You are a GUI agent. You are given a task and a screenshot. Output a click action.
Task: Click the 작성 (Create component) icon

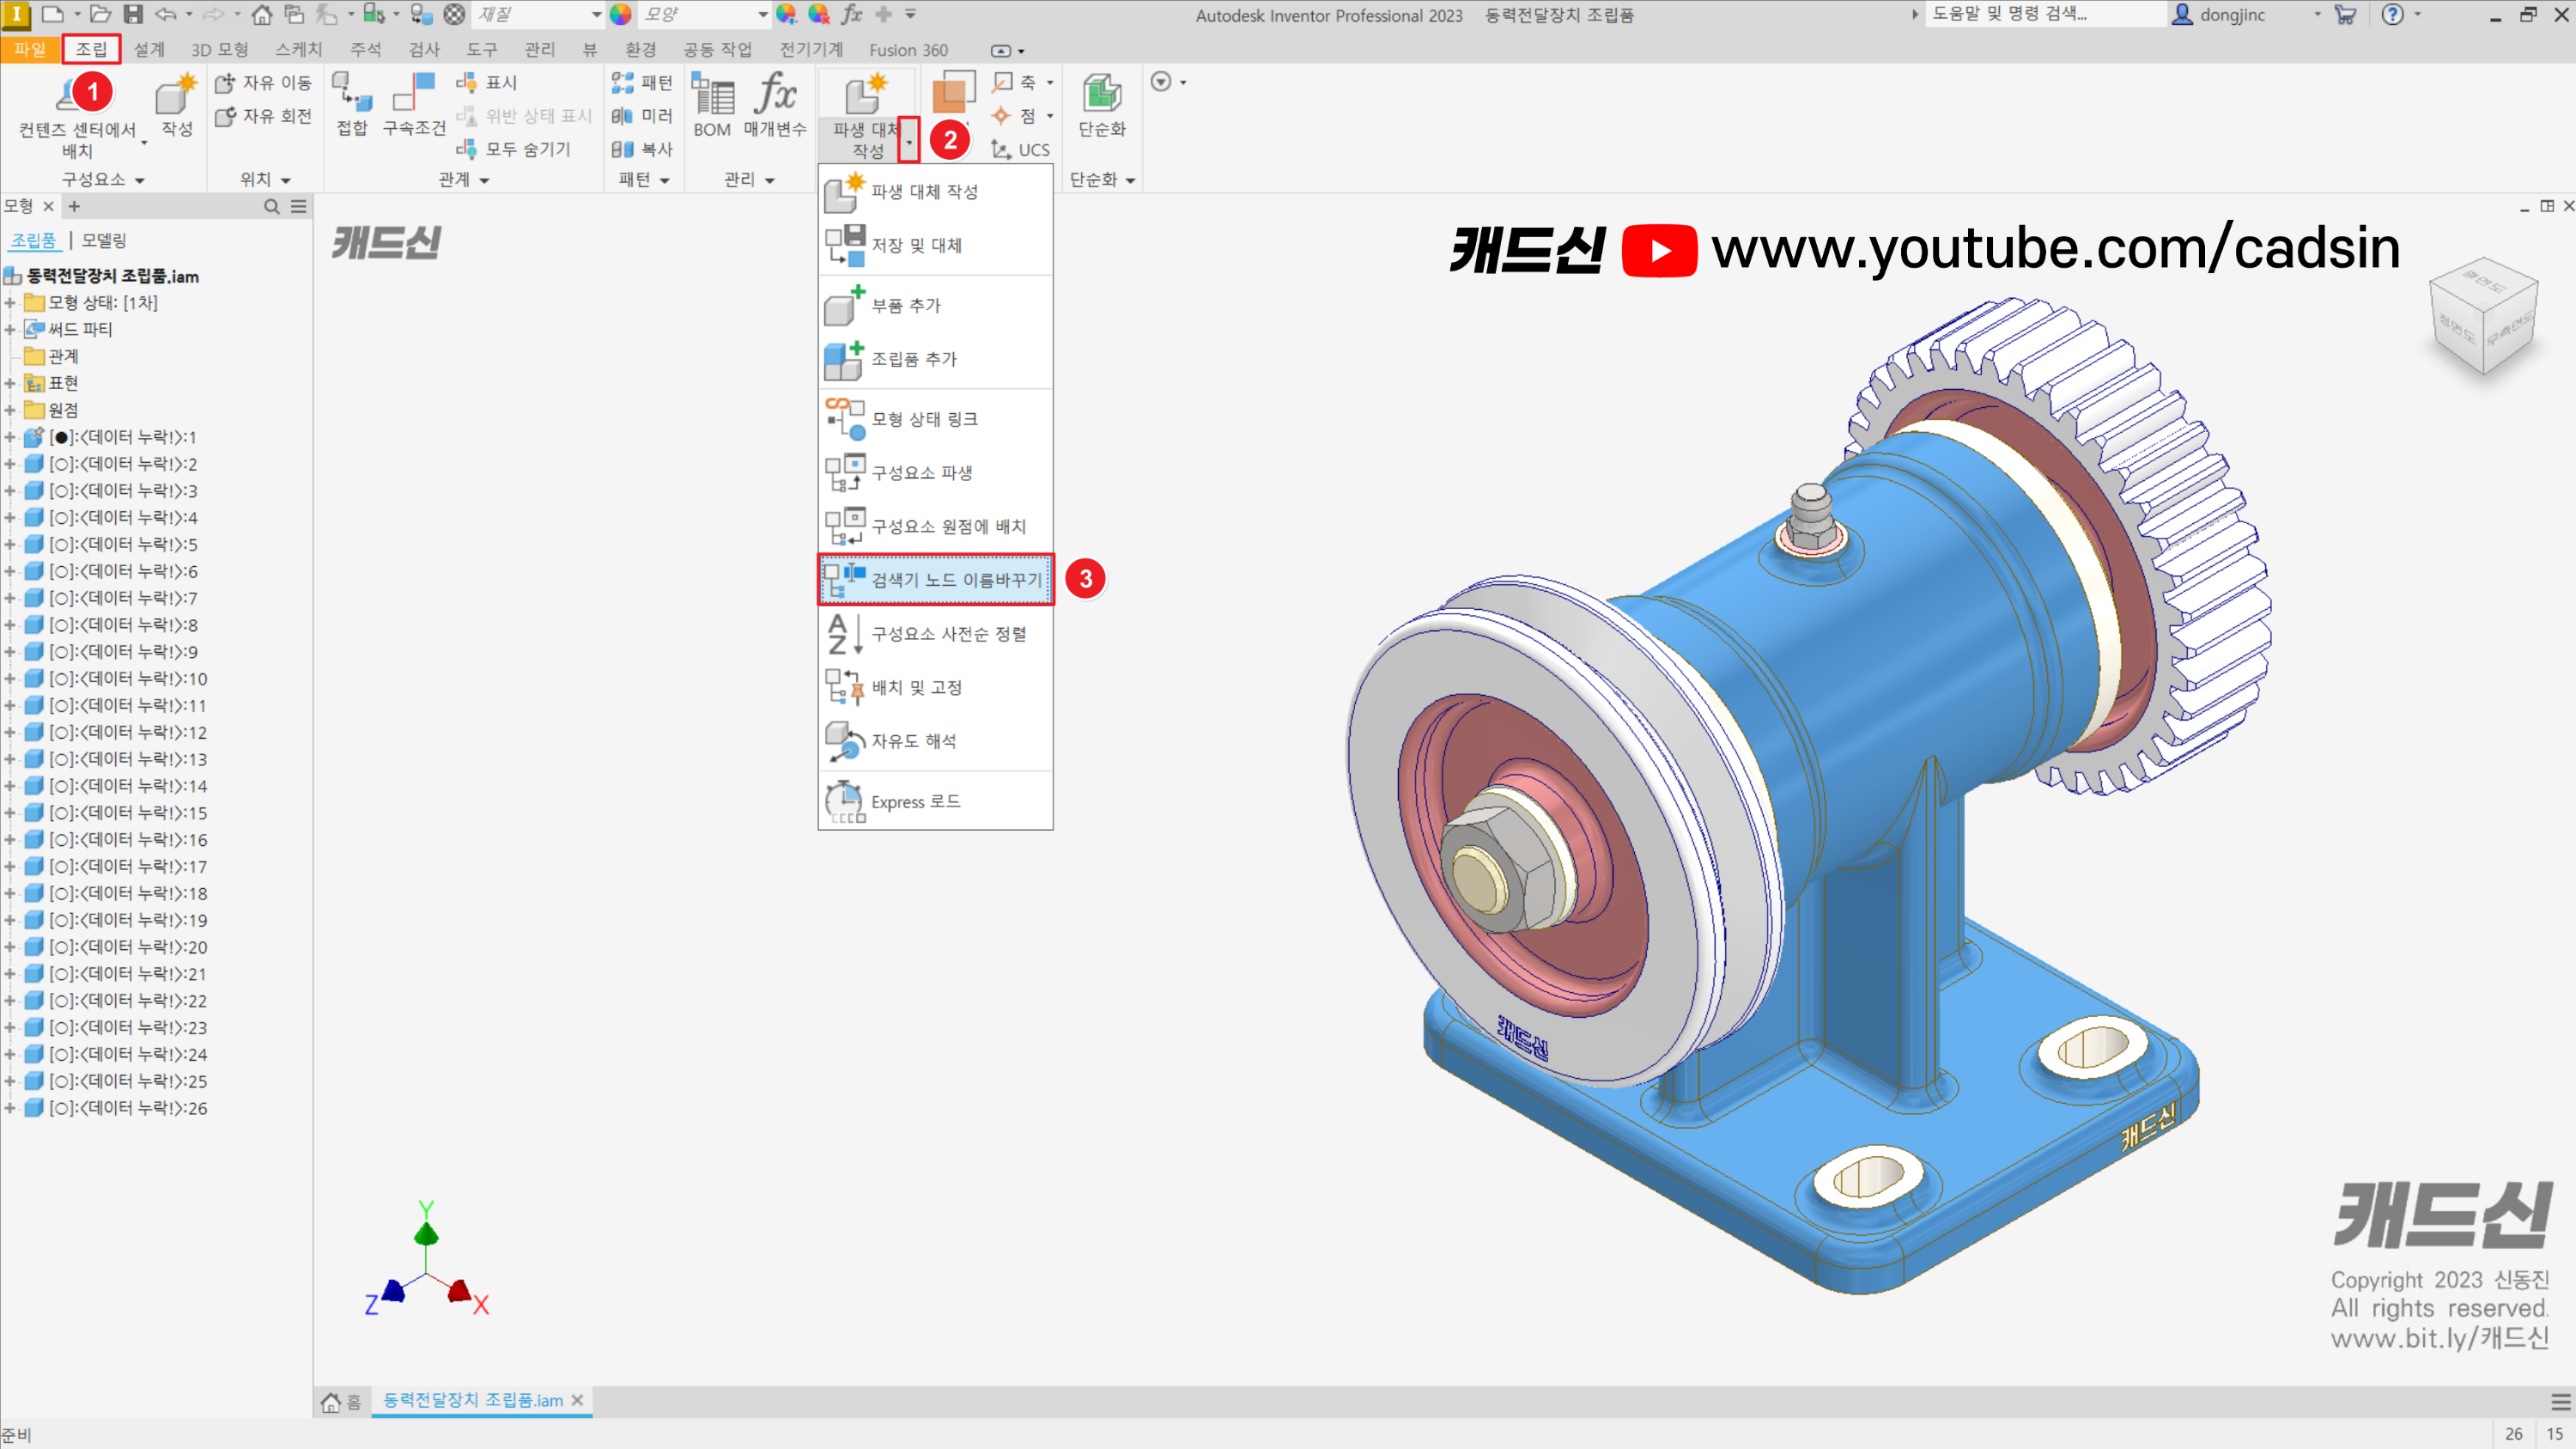pos(176,104)
